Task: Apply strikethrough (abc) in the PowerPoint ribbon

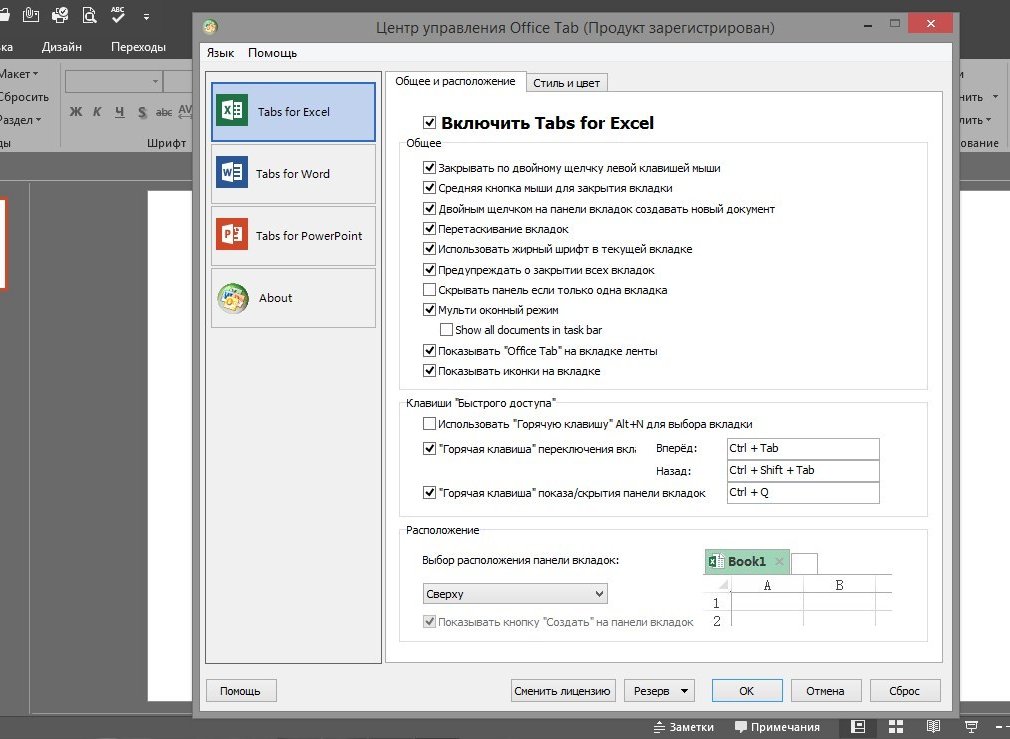Action: click(164, 112)
